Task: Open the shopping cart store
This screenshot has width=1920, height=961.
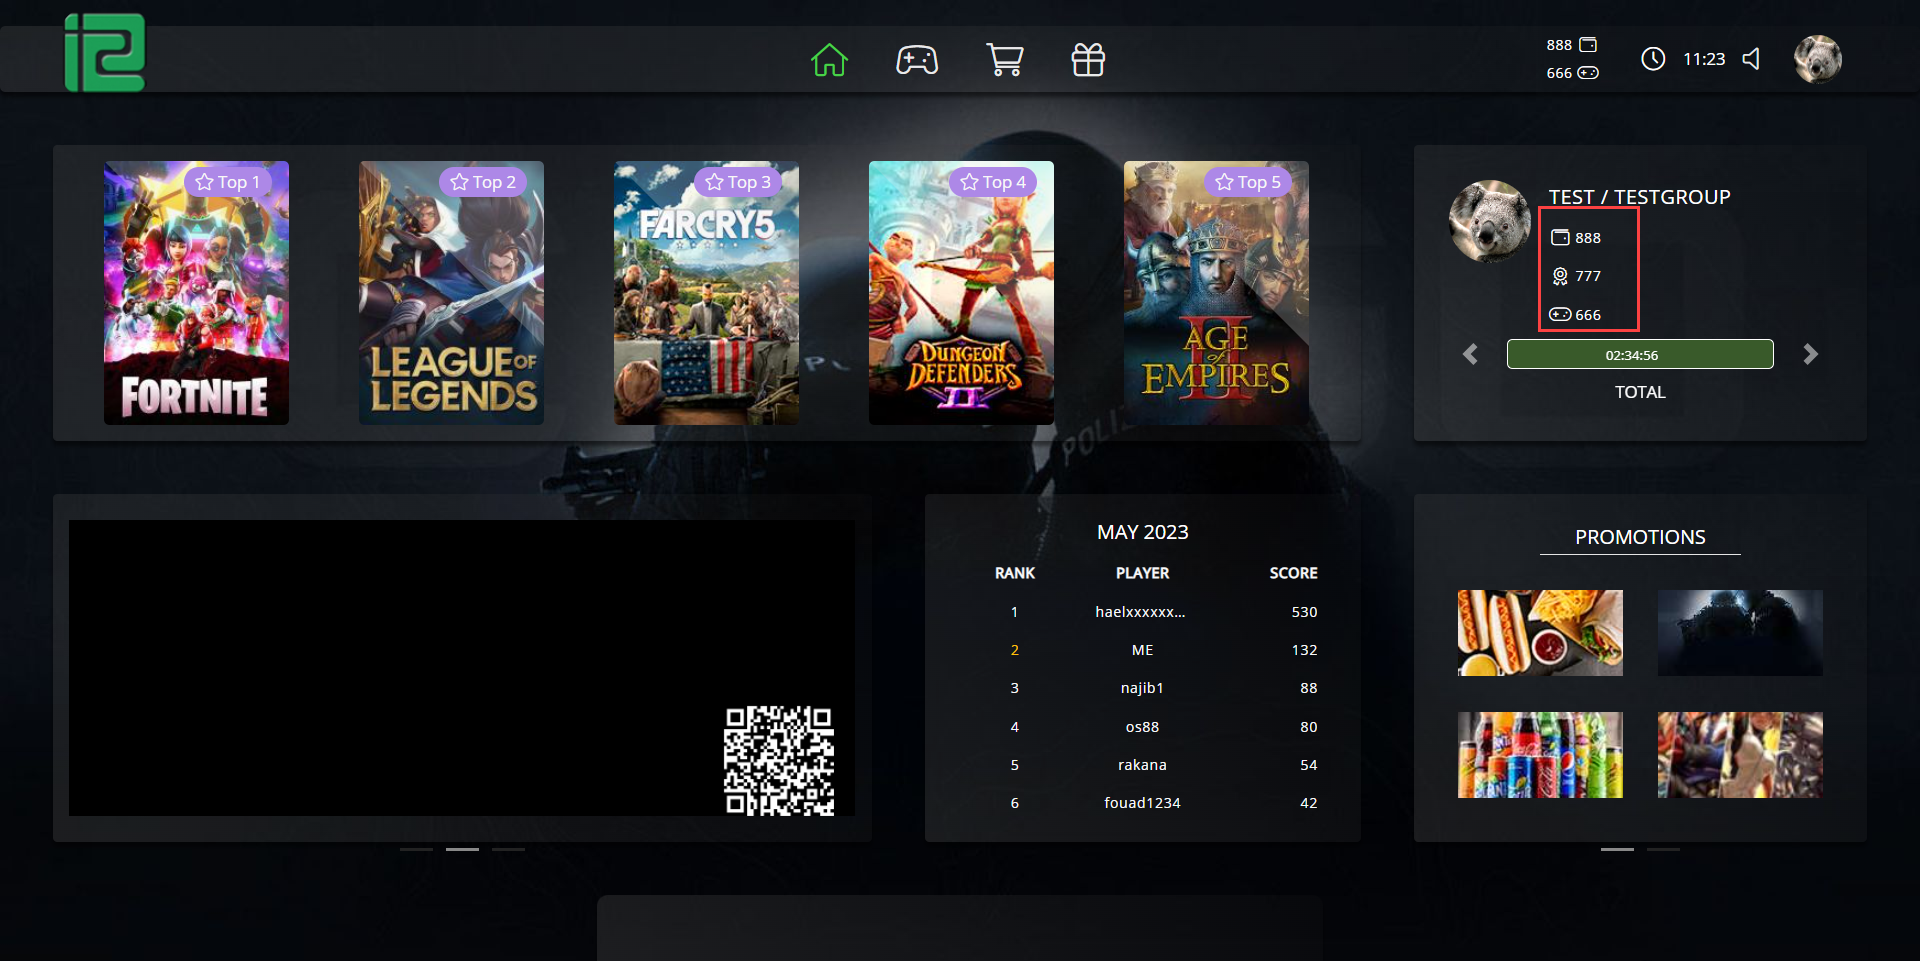Action: point(1004,60)
